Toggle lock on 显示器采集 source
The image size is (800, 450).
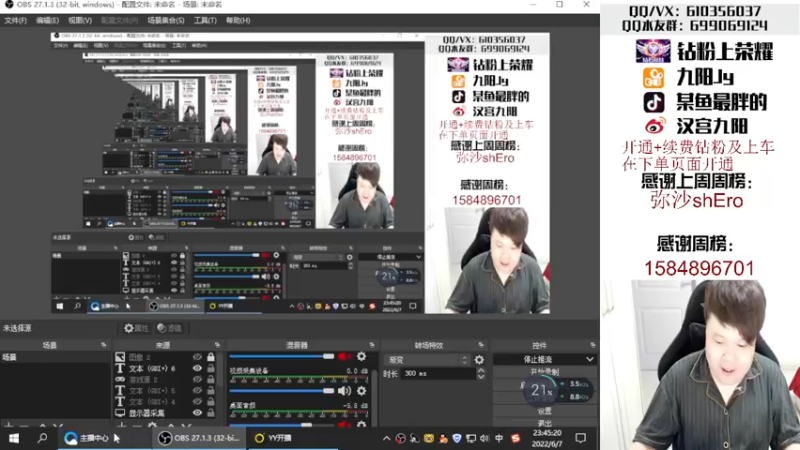[211, 413]
